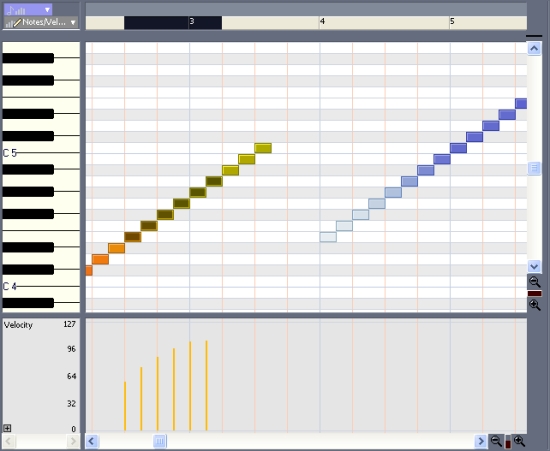This screenshot has width=550, height=451.
Task: Click the horizontal scrollbar thumb
Action: (160, 441)
